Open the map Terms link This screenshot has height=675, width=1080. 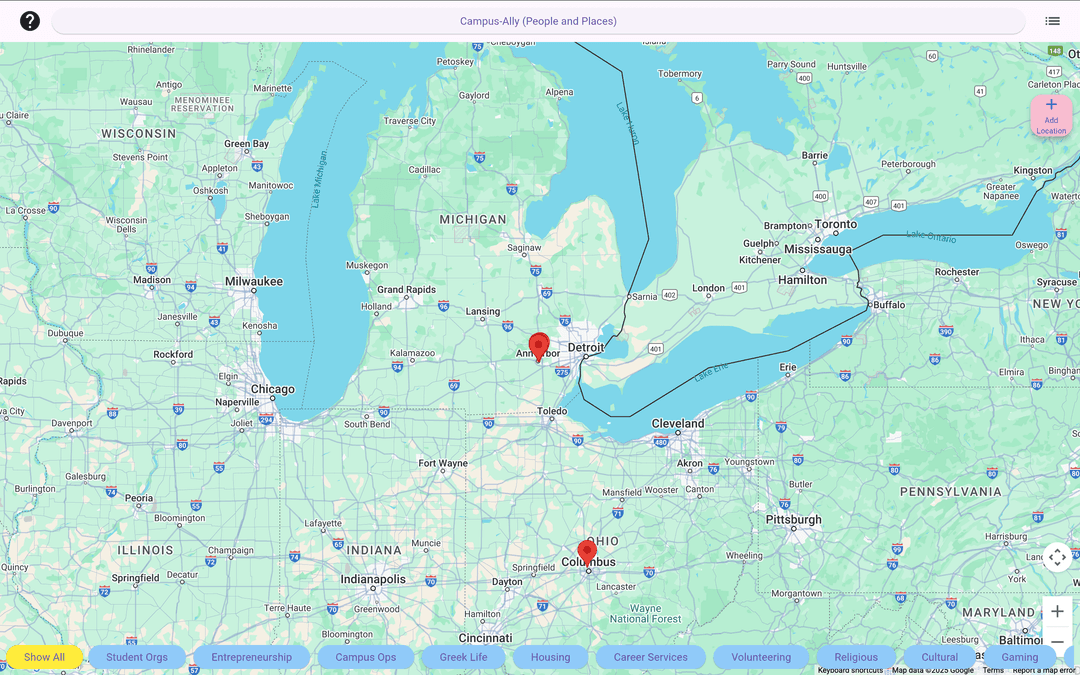tap(993, 670)
